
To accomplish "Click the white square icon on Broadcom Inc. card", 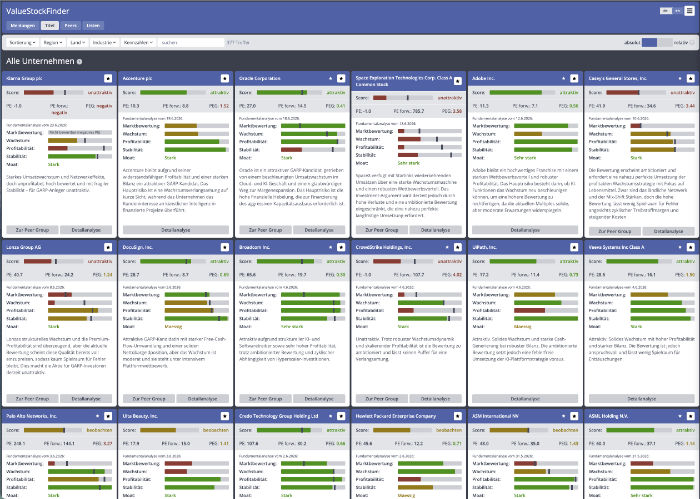I will [x=341, y=247].
